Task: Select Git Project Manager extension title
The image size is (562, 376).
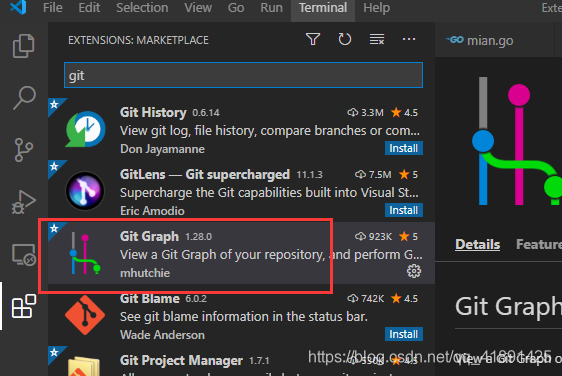Action: [x=181, y=361]
